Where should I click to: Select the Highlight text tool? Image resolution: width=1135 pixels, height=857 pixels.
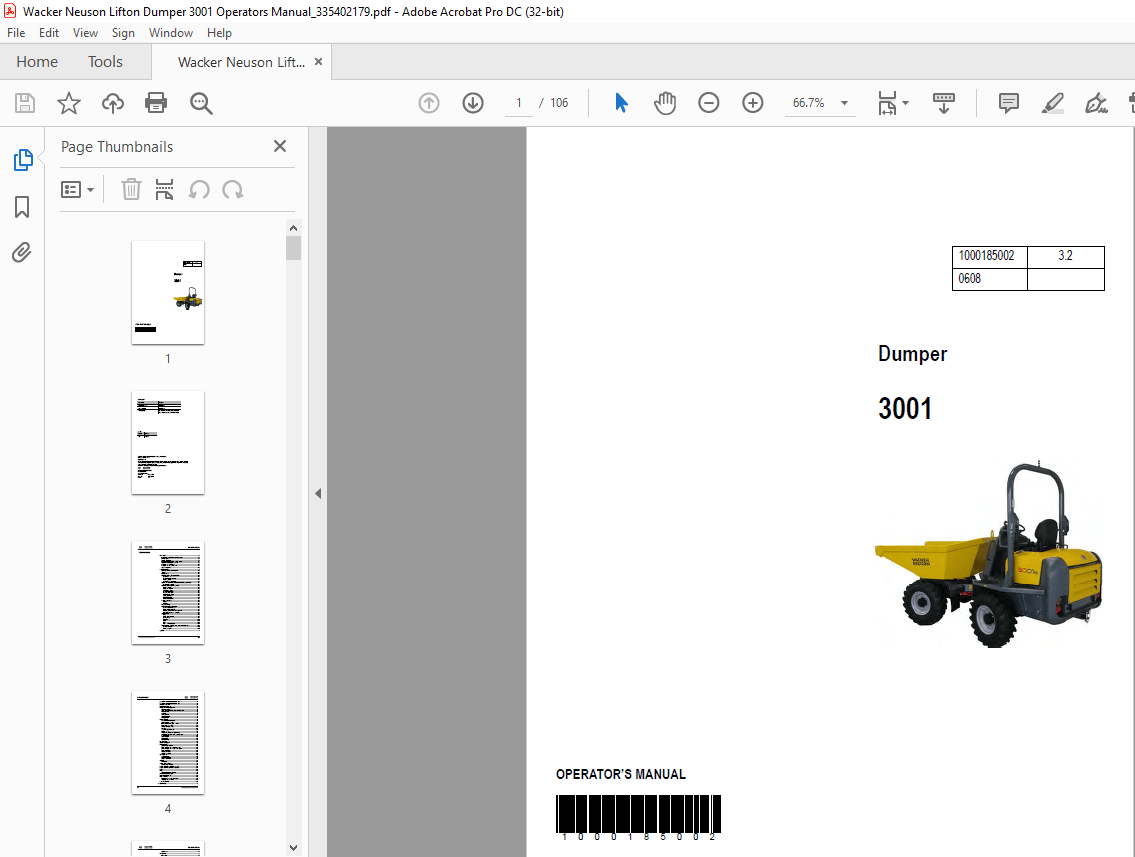coord(1052,103)
